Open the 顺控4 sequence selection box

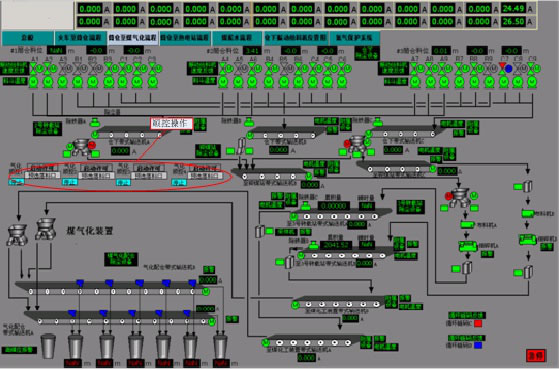[x=205, y=176]
